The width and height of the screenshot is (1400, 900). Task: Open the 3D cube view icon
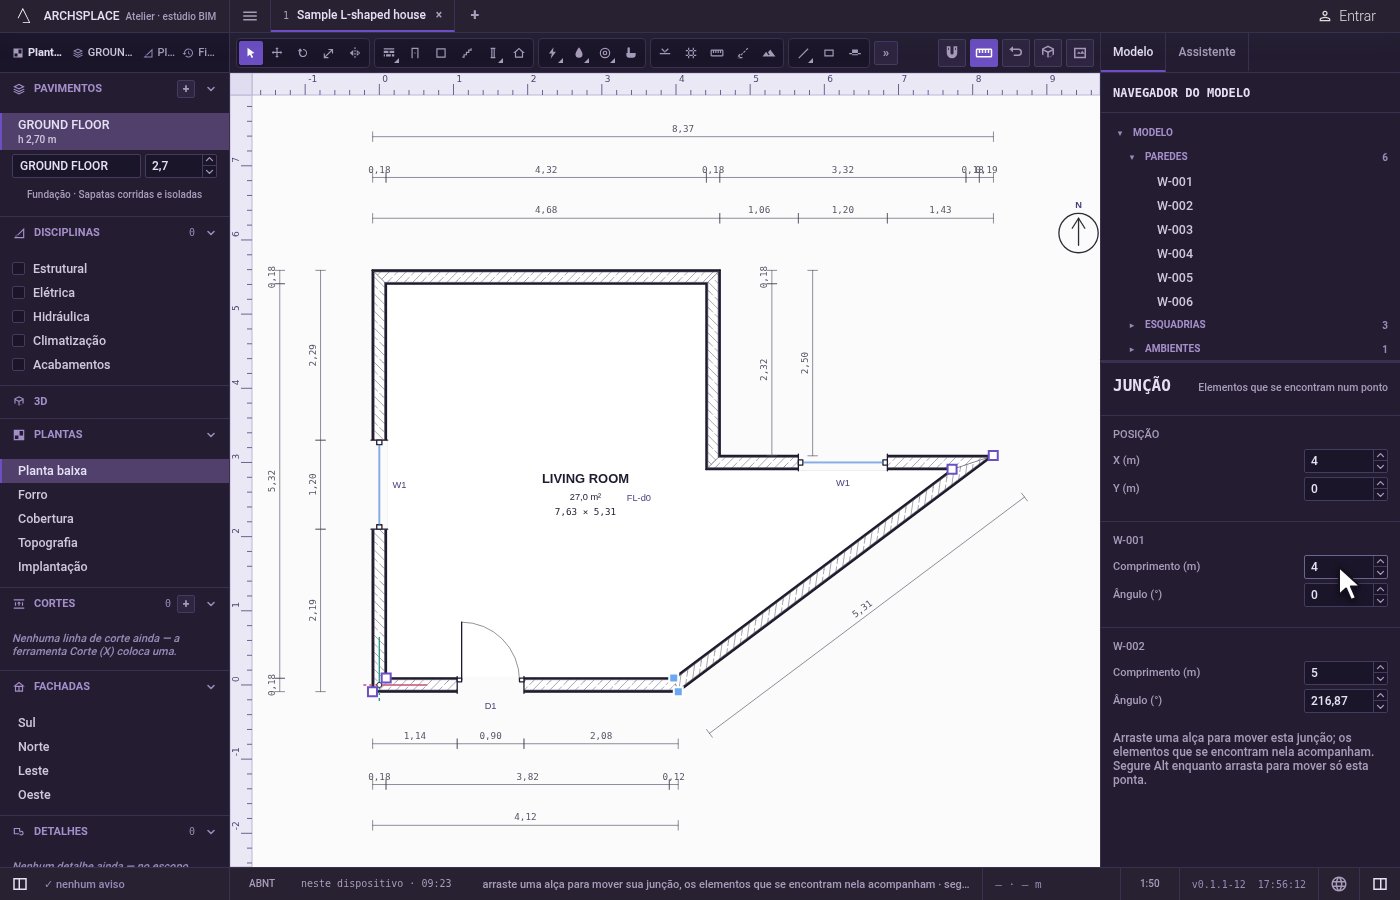1048,52
